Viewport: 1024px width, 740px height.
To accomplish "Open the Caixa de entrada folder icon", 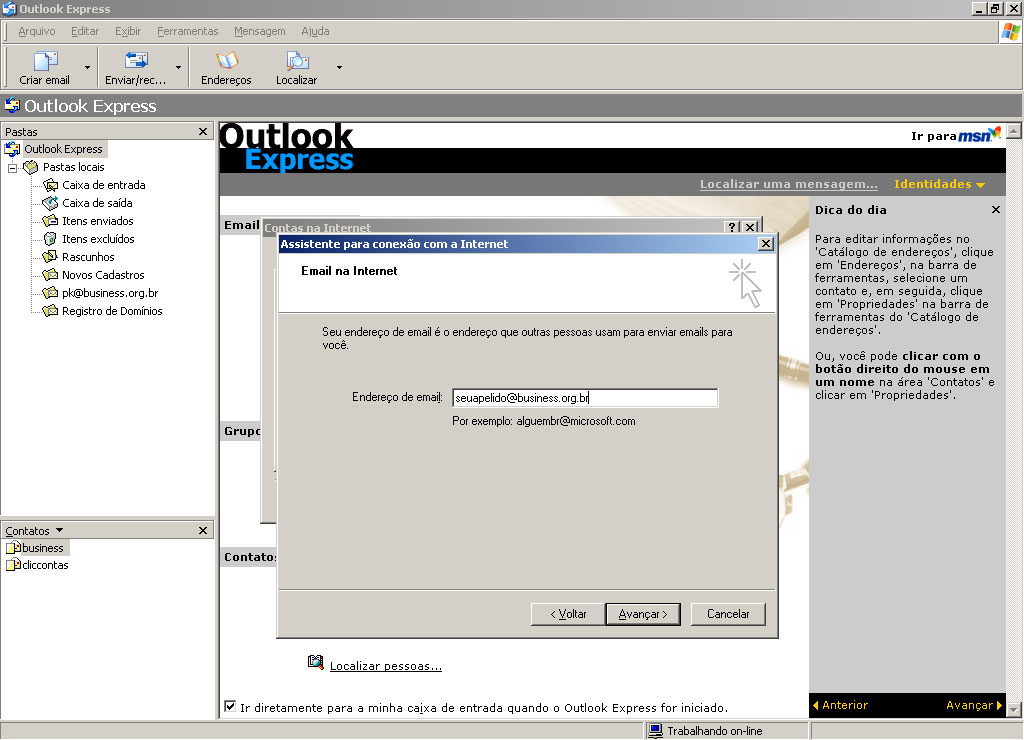I will 50,185.
